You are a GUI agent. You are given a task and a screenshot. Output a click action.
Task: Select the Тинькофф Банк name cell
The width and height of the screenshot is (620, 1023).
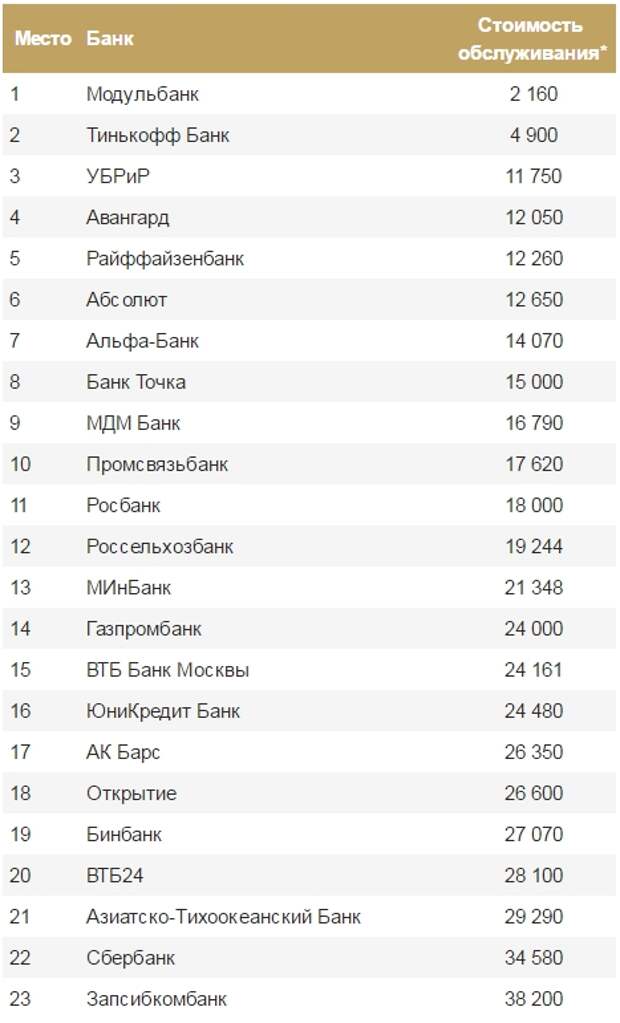pyautogui.click(x=158, y=135)
